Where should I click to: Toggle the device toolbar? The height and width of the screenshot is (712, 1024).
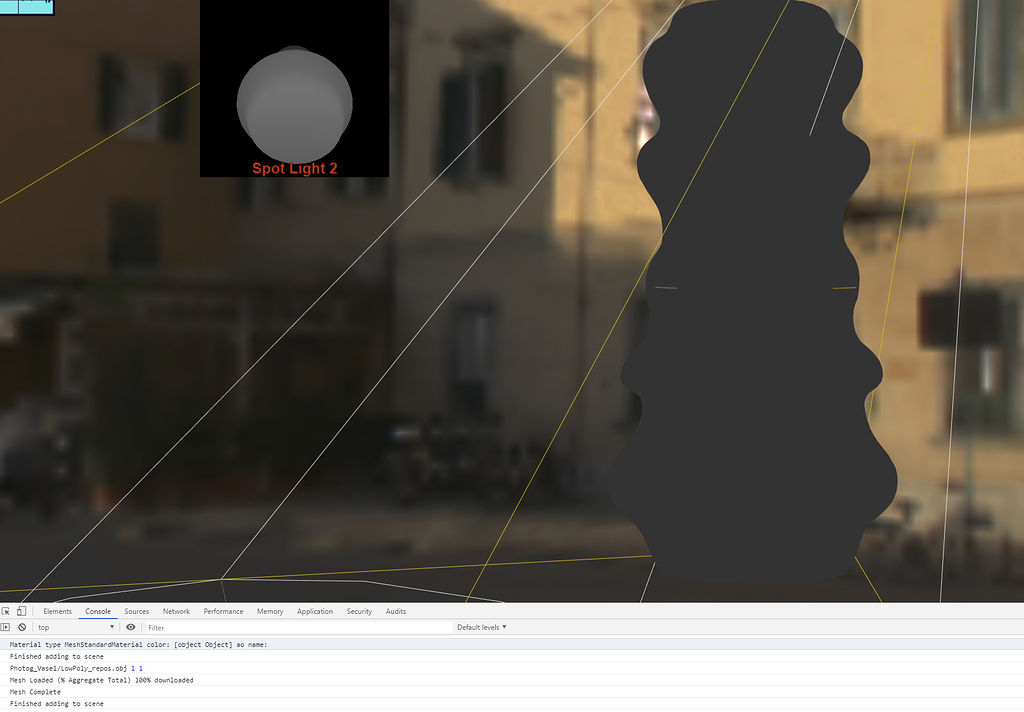coord(22,610)
